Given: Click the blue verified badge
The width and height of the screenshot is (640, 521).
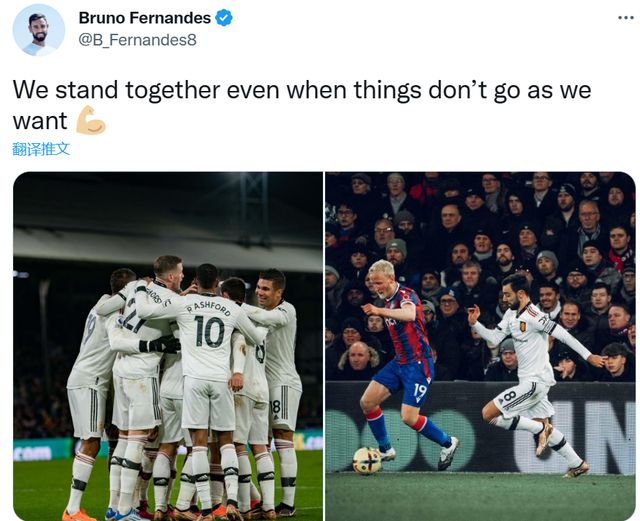Looking at the screenshot, I should click(x=224, y=18).
